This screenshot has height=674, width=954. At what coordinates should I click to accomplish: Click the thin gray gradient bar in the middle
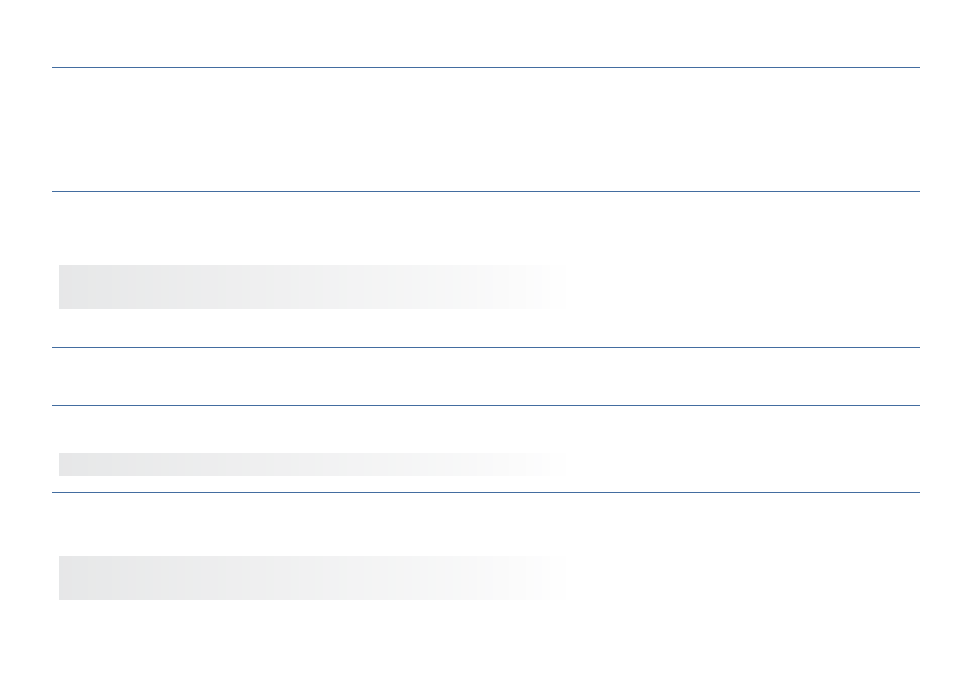pyautogui.click(x=313, y=464)
